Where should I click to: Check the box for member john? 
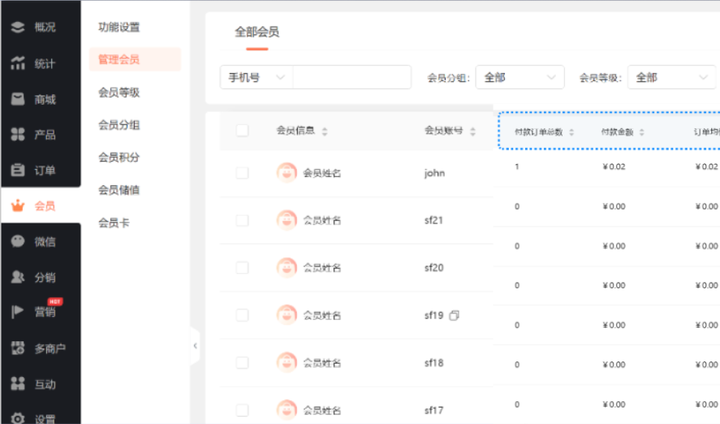coord(242,173)
